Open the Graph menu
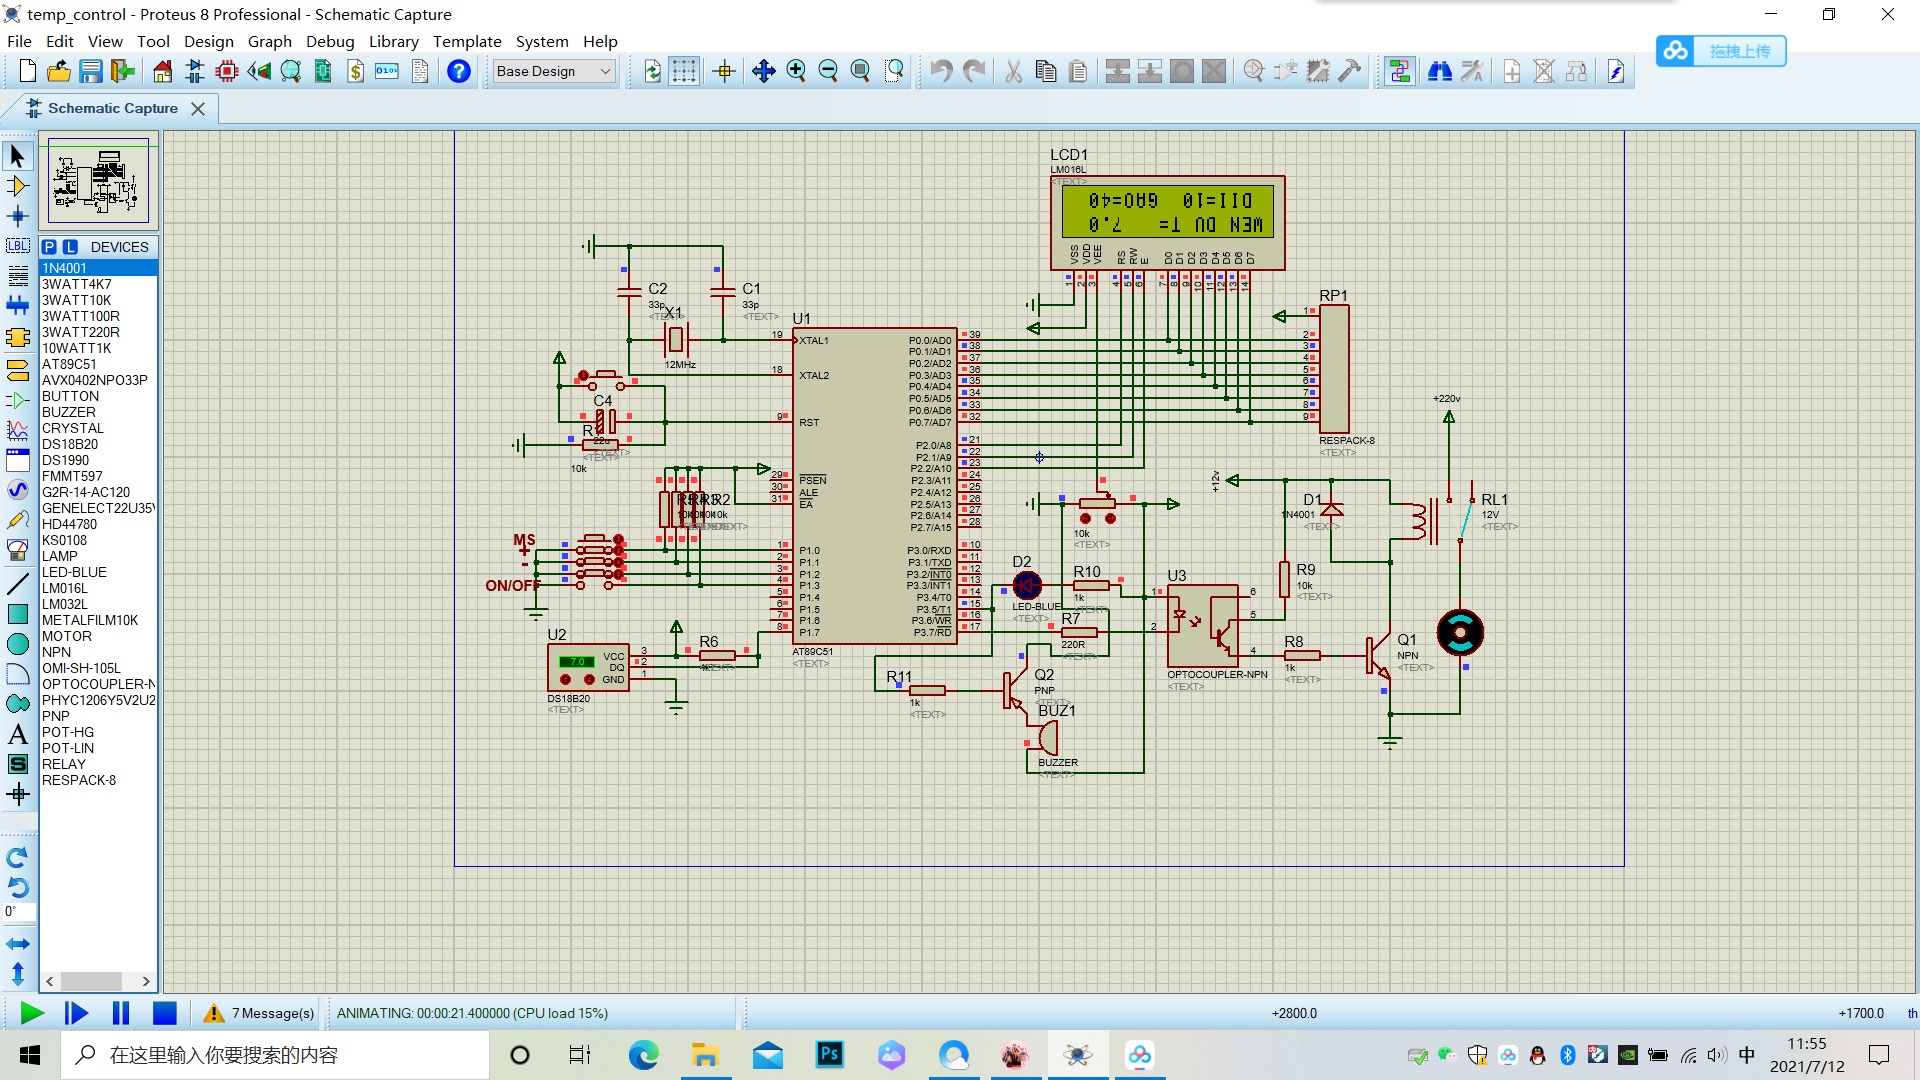Screen dimensions: 1920x1080 point(269,41)
